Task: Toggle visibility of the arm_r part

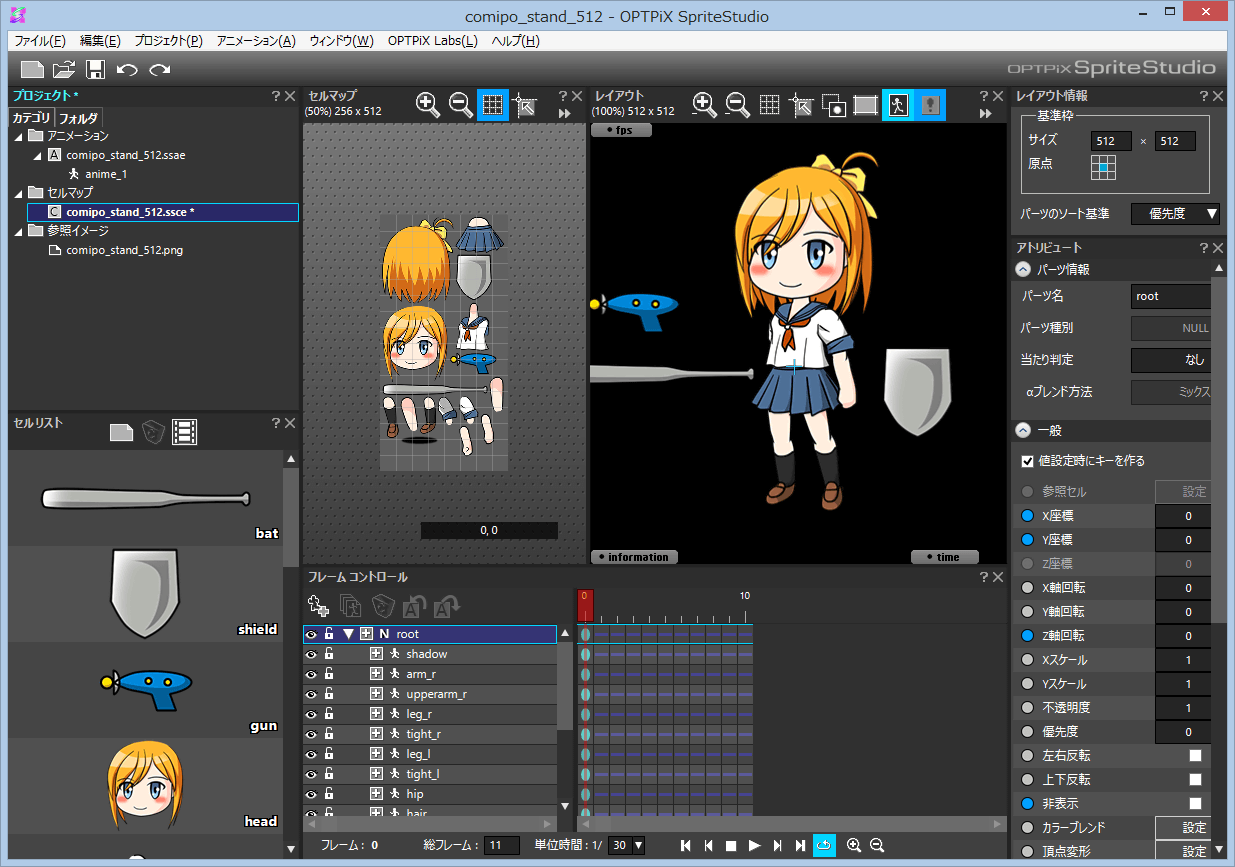Action: (x=311, y=674)
